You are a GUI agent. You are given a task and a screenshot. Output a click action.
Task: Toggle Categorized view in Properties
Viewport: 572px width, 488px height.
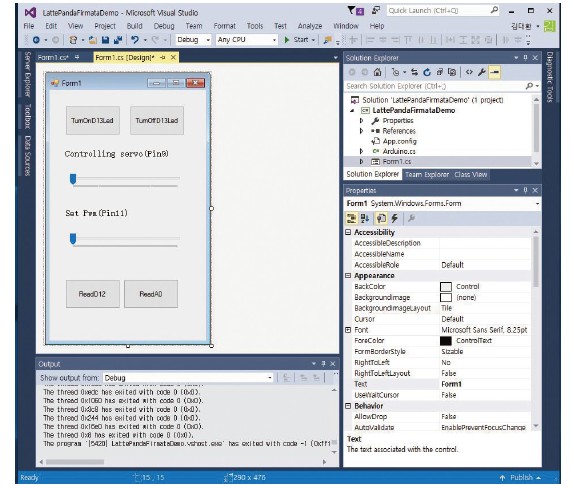pyautogui.click(x=352, y=218)
